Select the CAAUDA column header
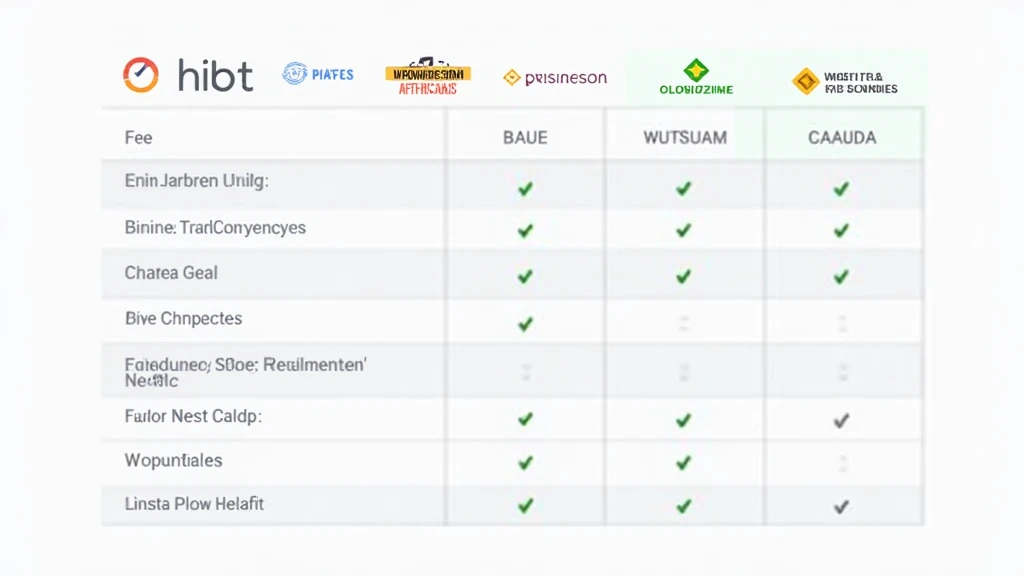Image resolution: width=1024 pixels, height=576 pixels. coord(842,137)
